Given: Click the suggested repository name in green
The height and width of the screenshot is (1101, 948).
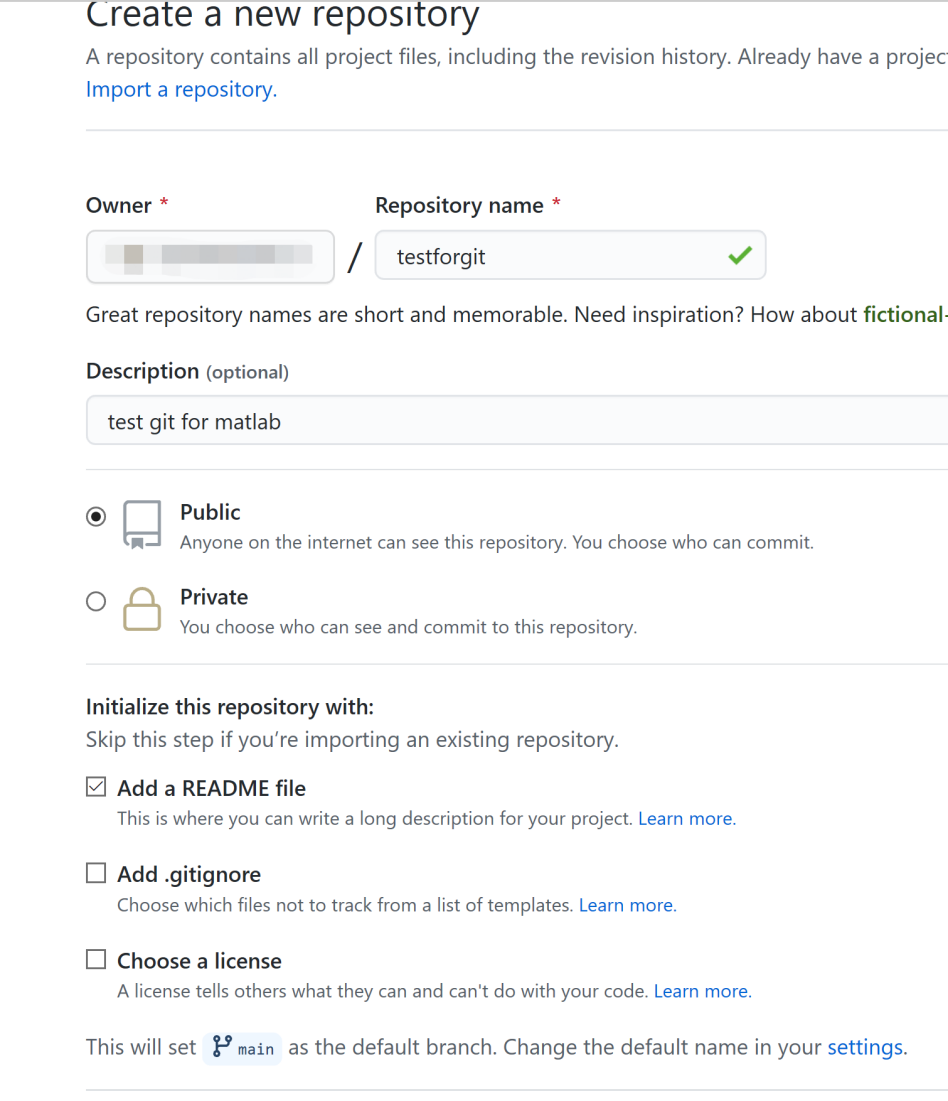Looking at the screenshot, I should click(x=903, y=314).
